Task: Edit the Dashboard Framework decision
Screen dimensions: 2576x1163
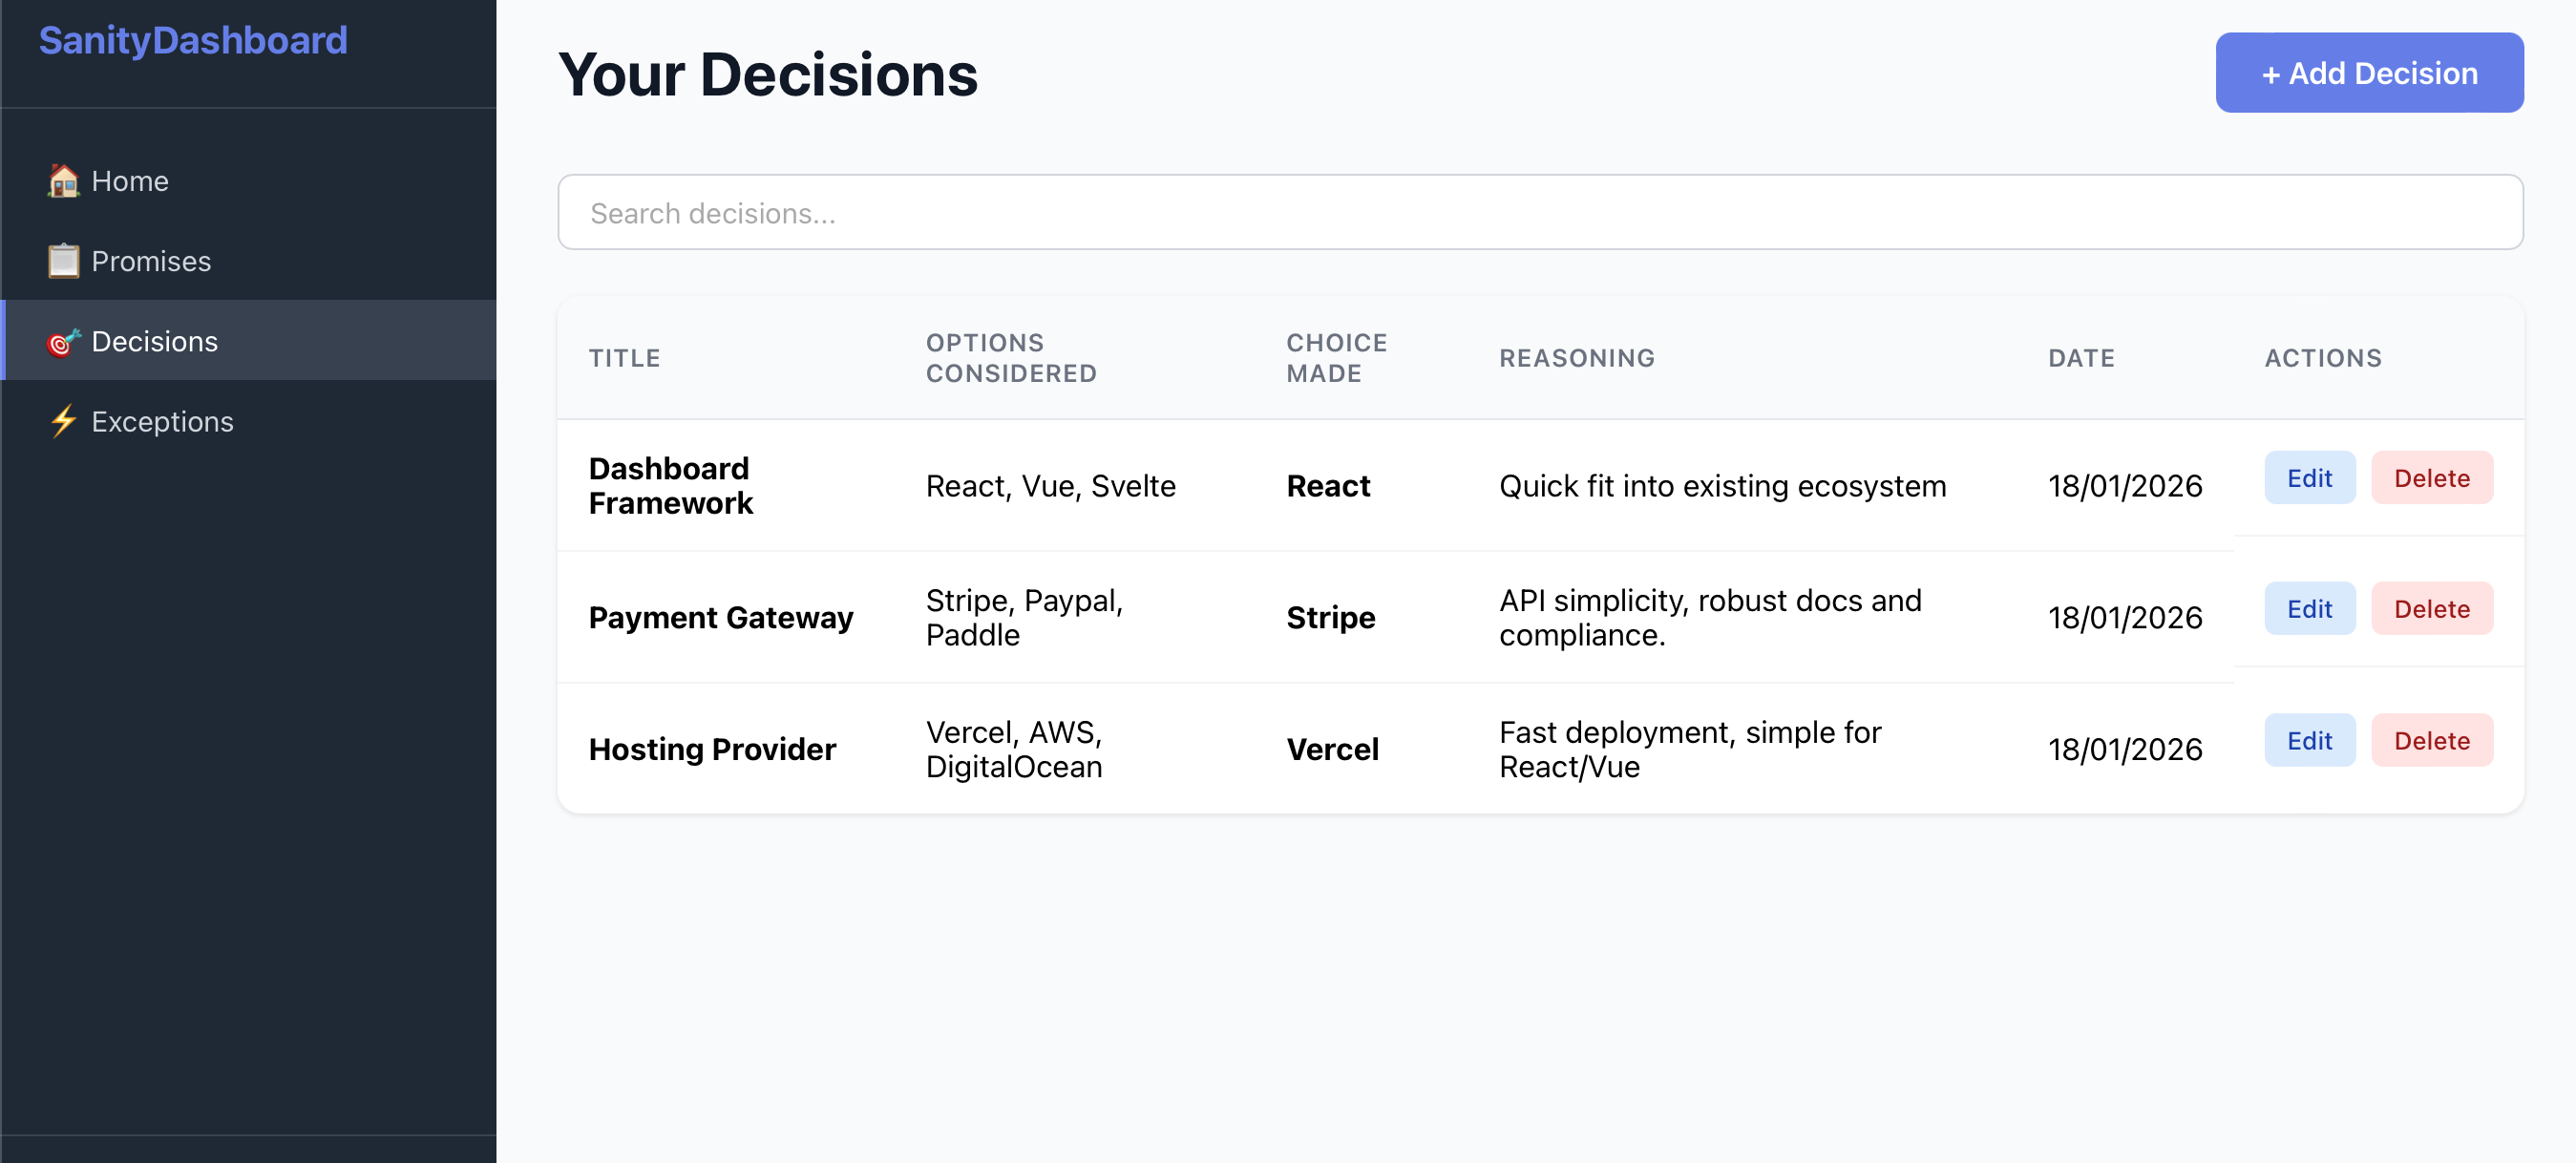Action: click(x=2309, y=478)
